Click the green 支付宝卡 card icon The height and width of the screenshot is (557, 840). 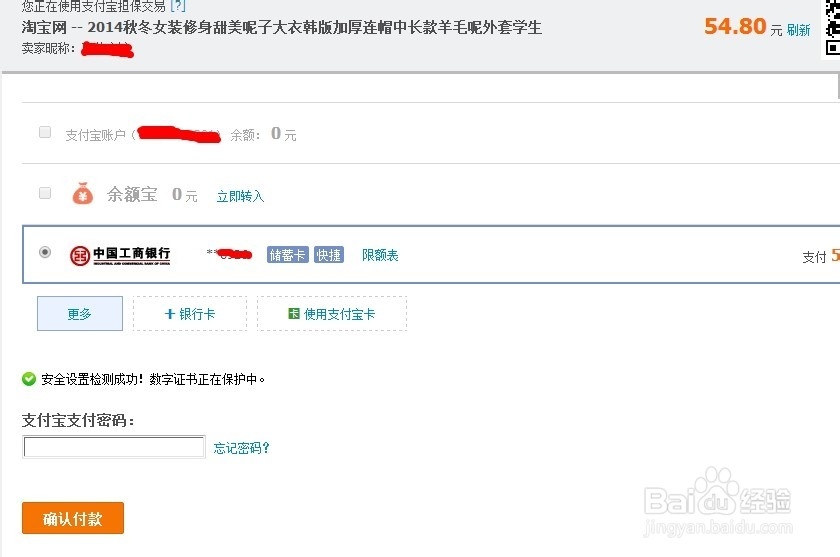[294, 313]
